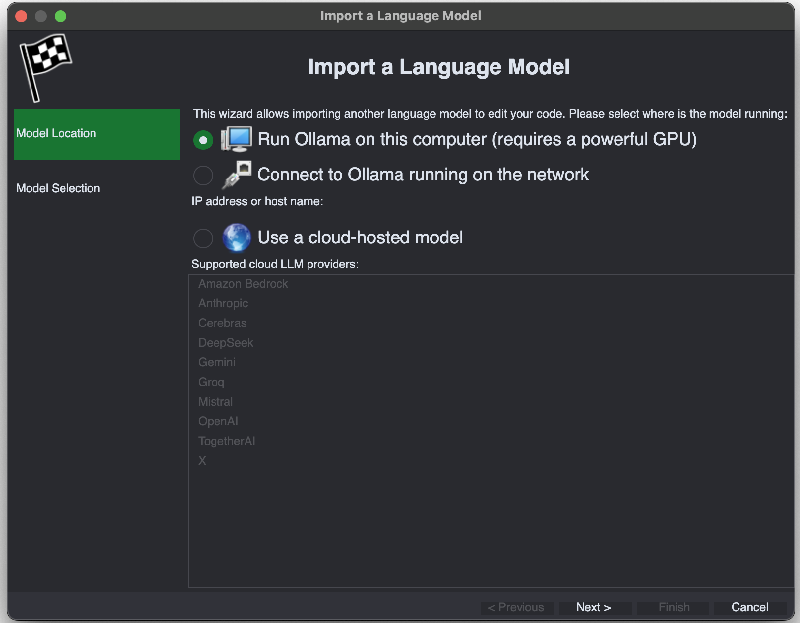Screen dimensions: 800x623
Task: Click the blue globe cloud-hosted icon
Action: coord(236,237)
